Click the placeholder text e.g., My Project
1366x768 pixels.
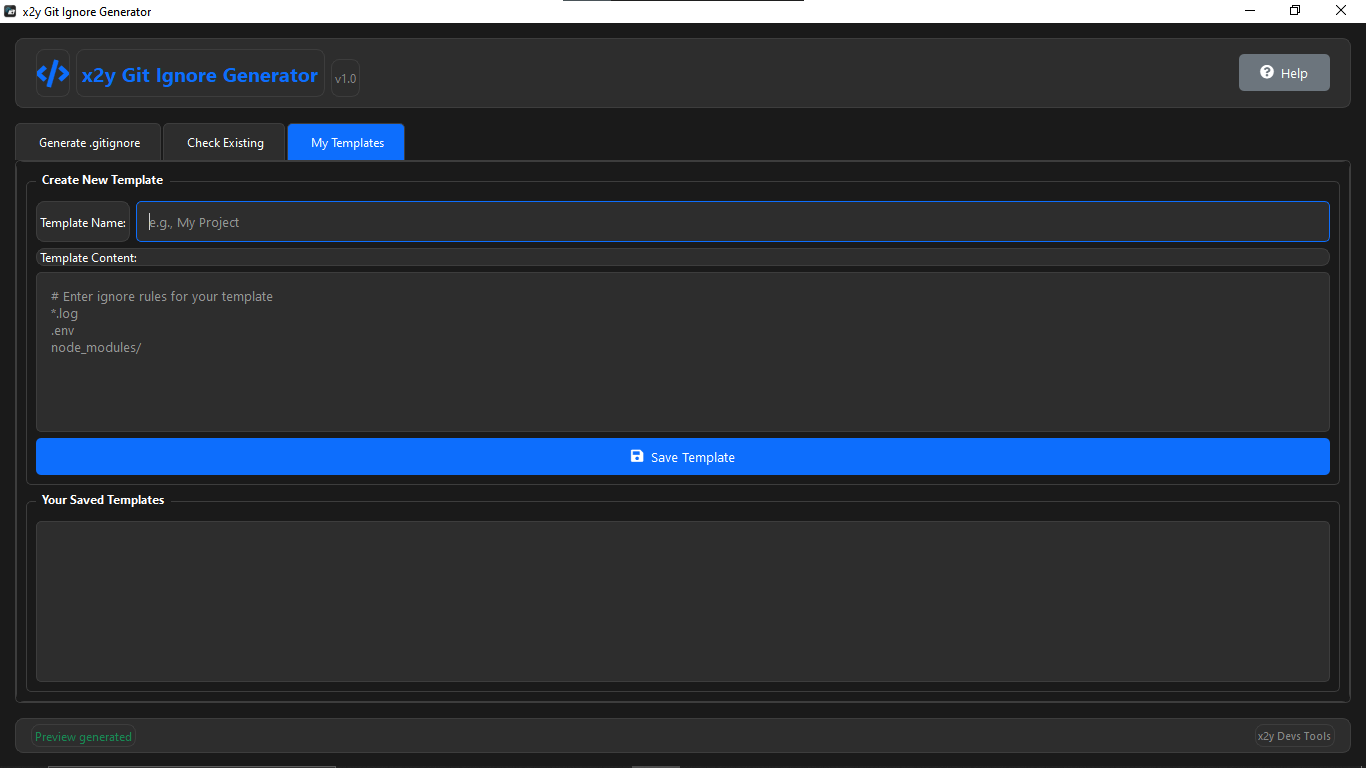pyautogui.click(x=194, y=222)
